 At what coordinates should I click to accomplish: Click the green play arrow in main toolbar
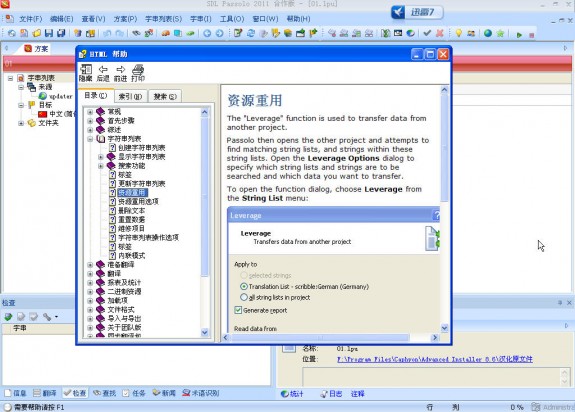pyautogui.click(x=519, y=35)
